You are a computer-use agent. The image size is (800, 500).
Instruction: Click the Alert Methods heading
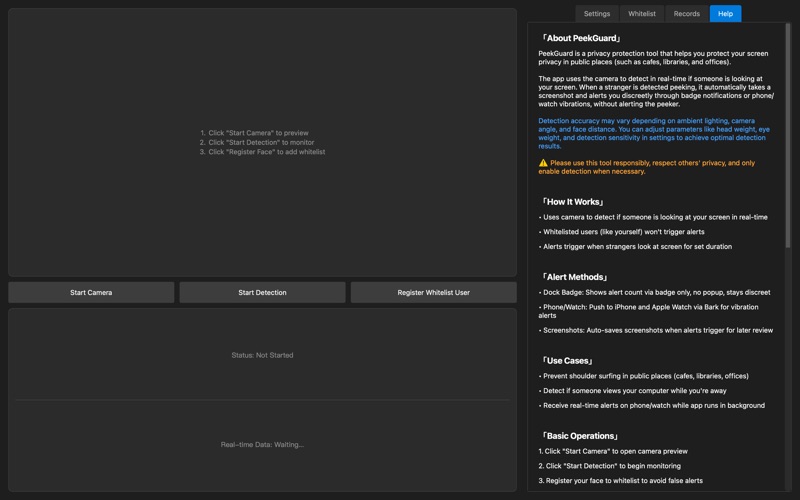click(x=574, y=277)
